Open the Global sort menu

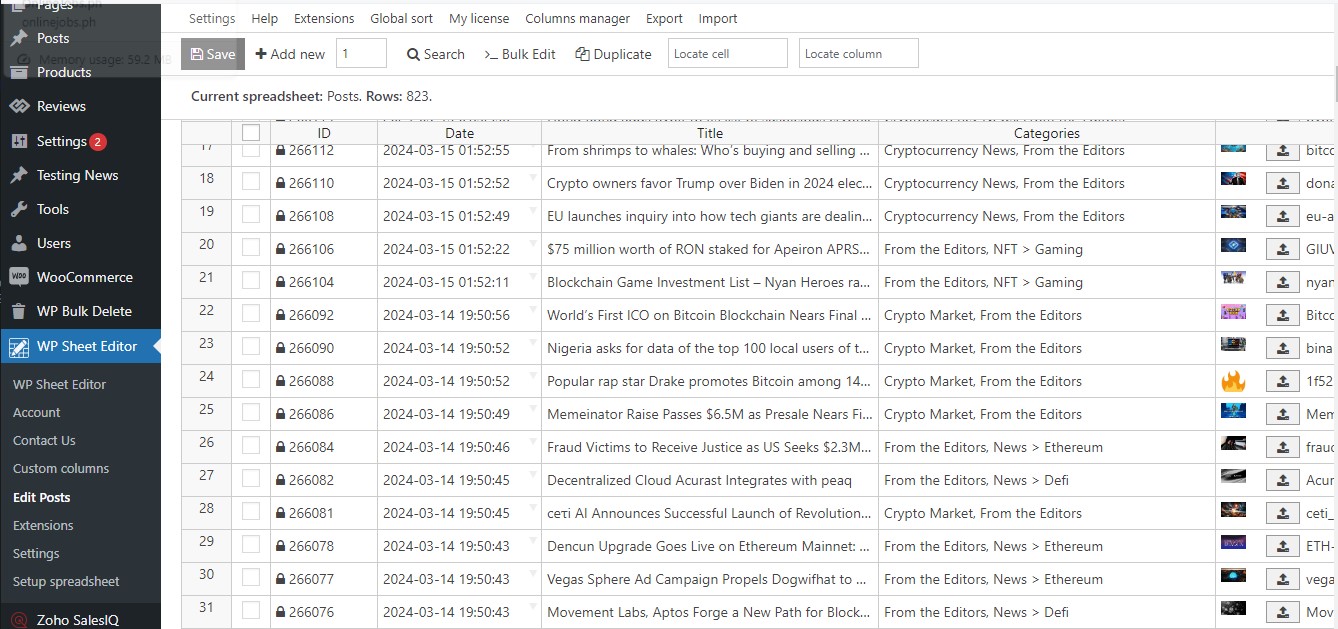point(401,18)
